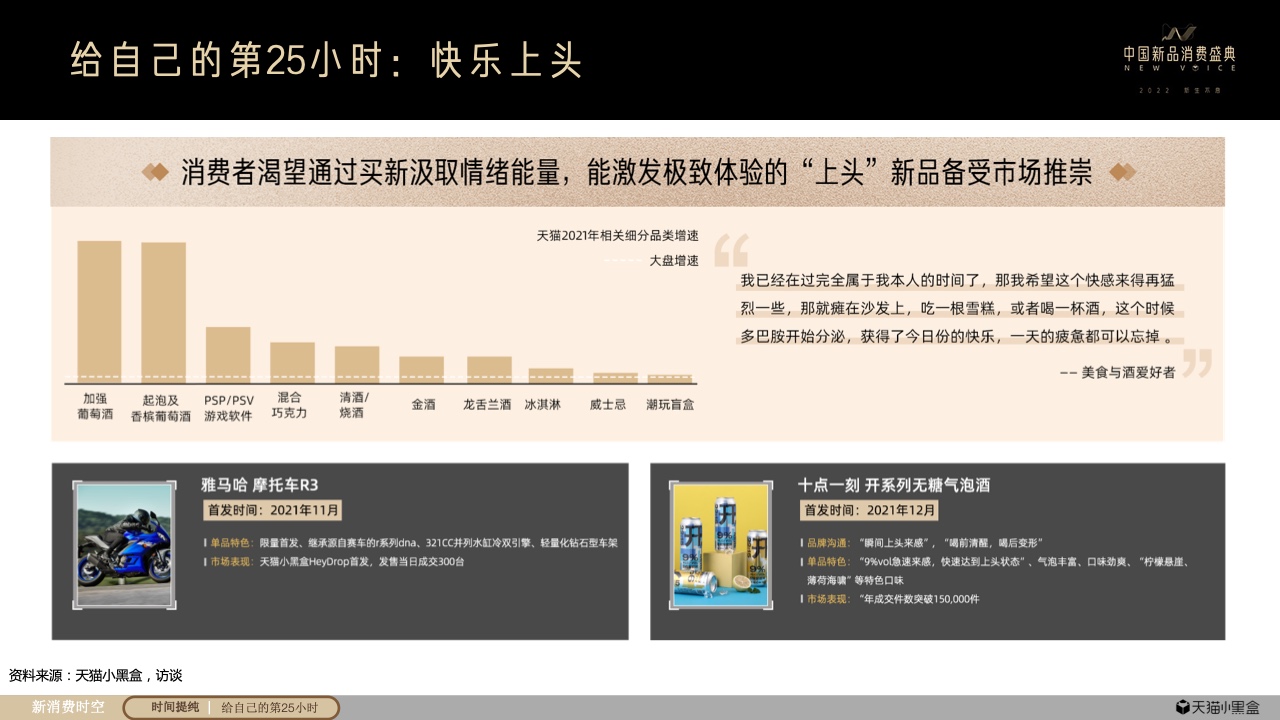
Task: Click the 天猫小黑盒 logo in footer
Action: [x=1217, y=707]
